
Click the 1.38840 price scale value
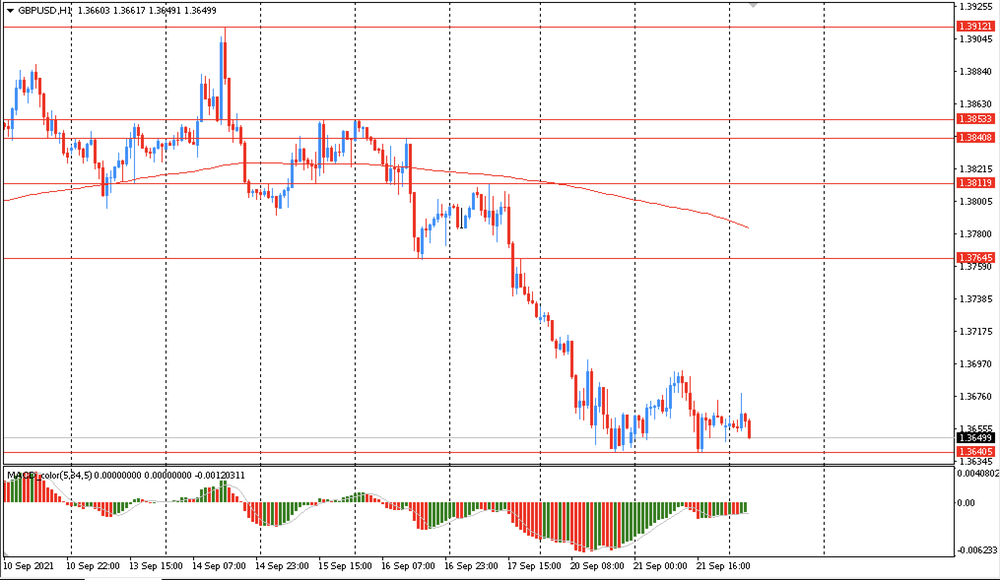pyautogui.click(x=976, y=71)
